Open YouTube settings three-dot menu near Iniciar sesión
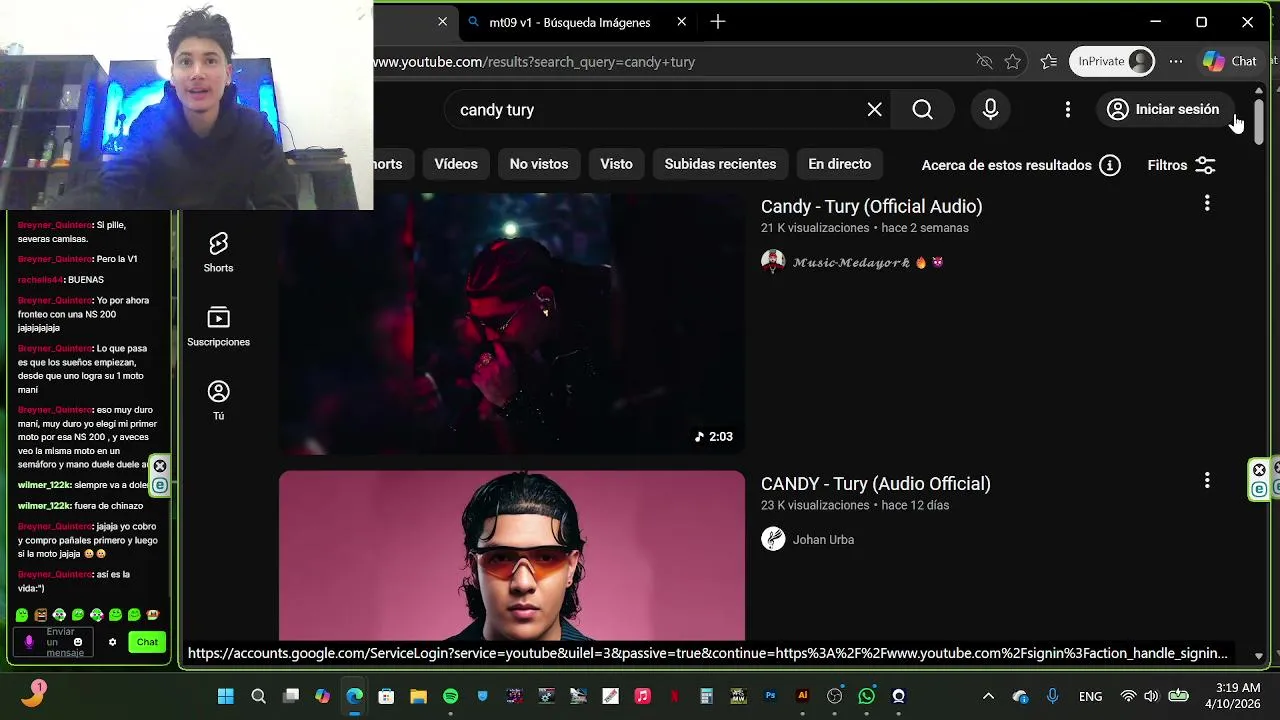The height and width of the screenshot is (720, 1280). pyautogui.click(x=1068, y=110)
